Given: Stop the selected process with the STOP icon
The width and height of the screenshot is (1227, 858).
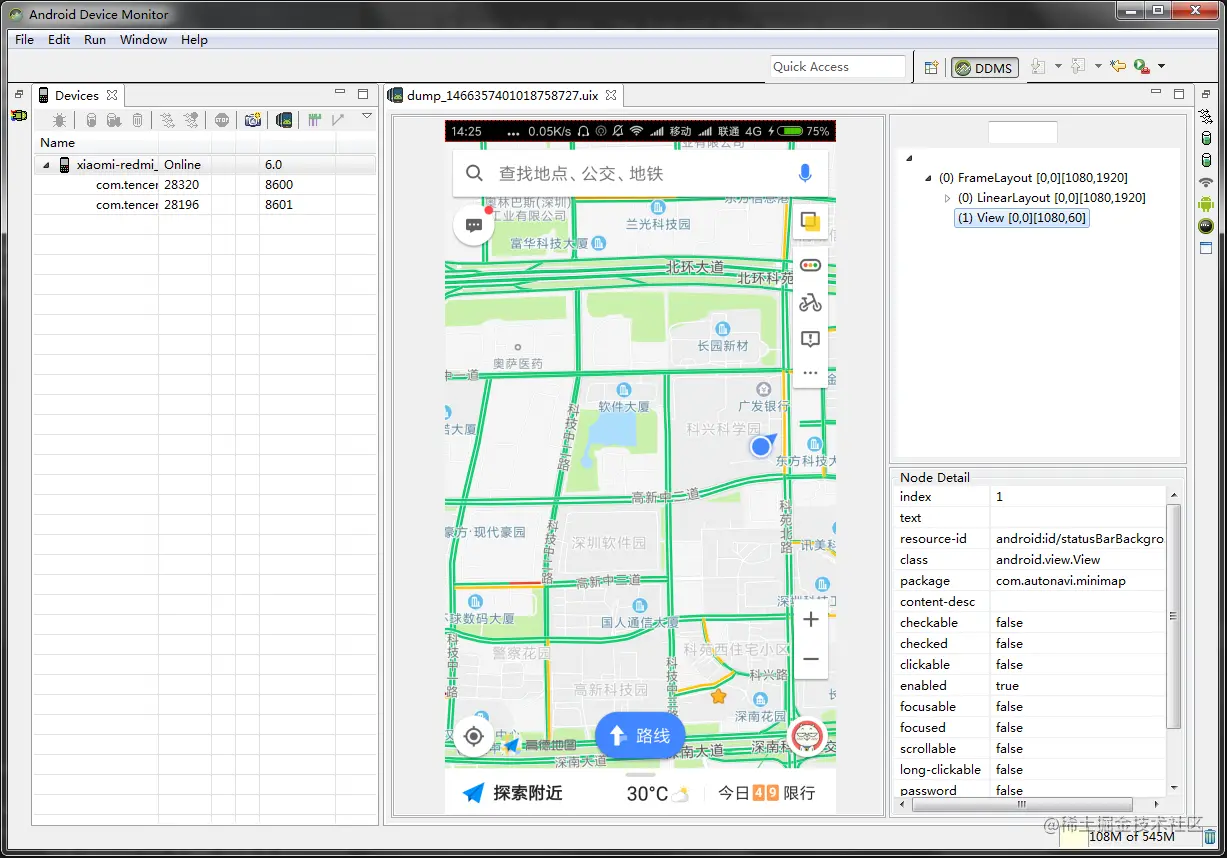Looking at the screenshot, I should [x=221, y=119].
